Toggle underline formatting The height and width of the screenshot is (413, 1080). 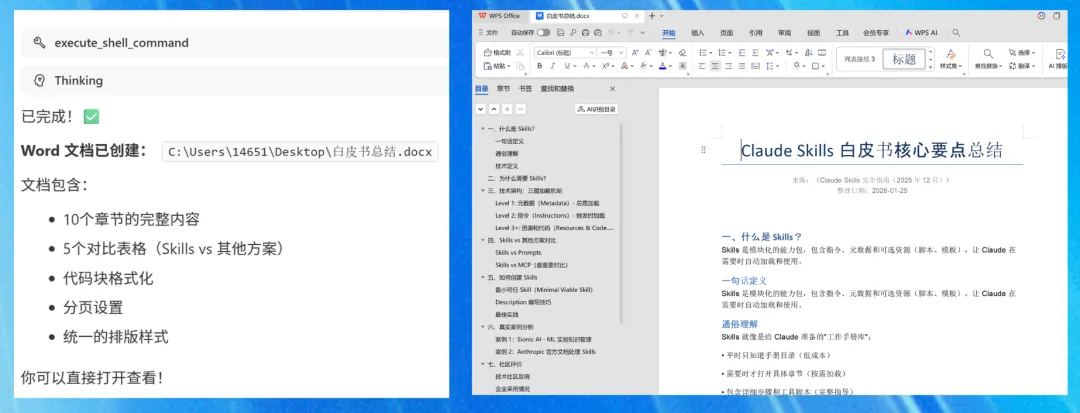click(x=568, y=66)
